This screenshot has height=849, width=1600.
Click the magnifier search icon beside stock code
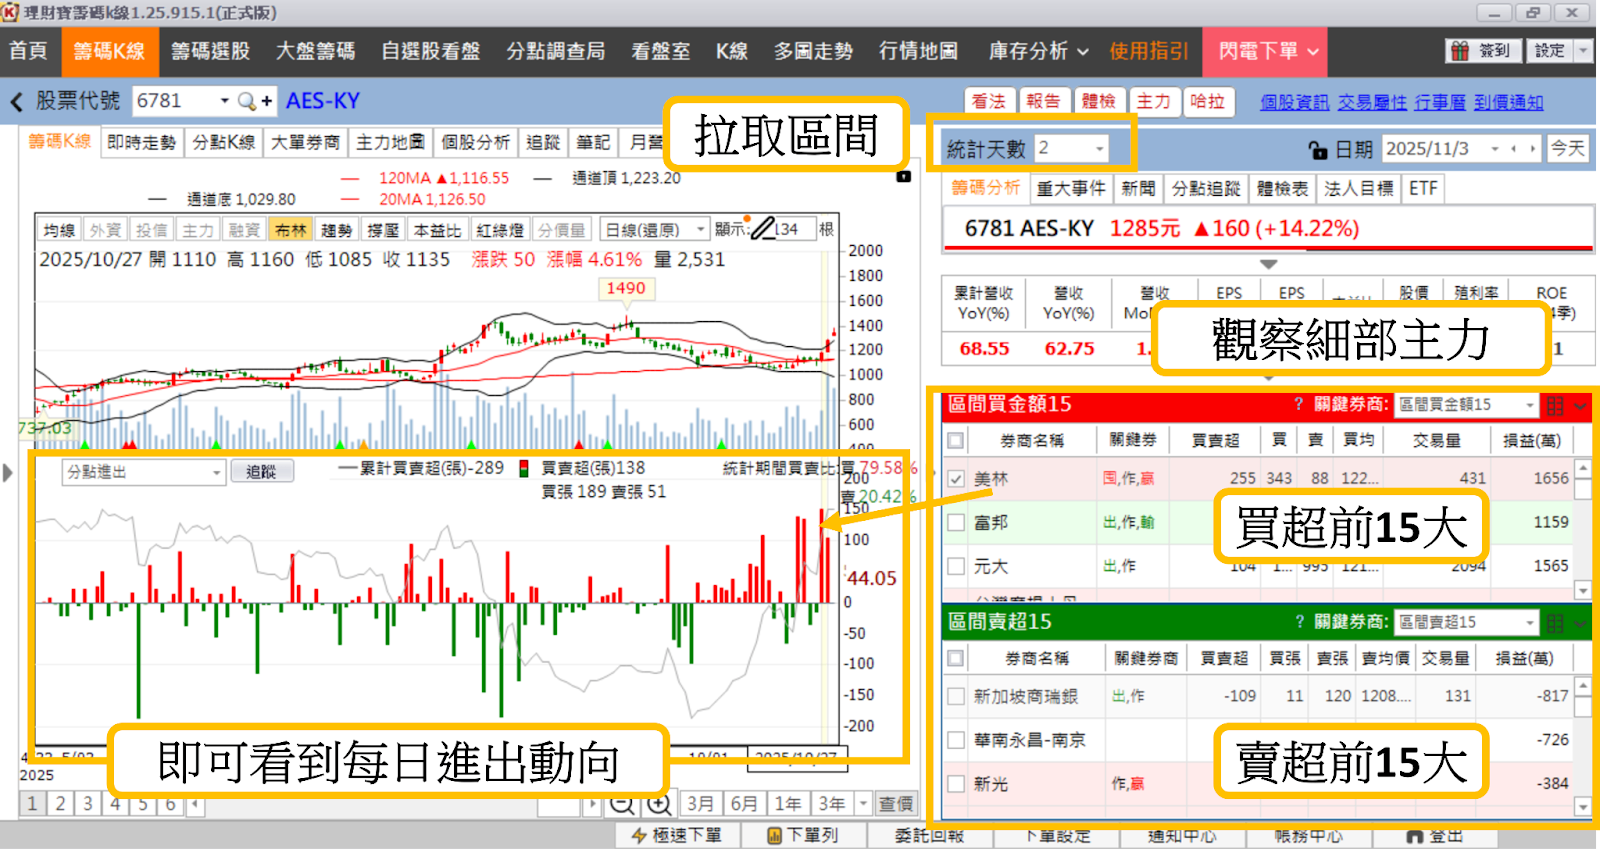click(x=246, y=101)
